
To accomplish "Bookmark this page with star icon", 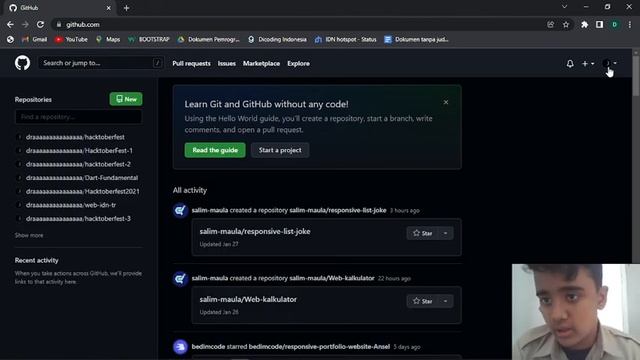I will pyautogui.click(x=566, y=24).
